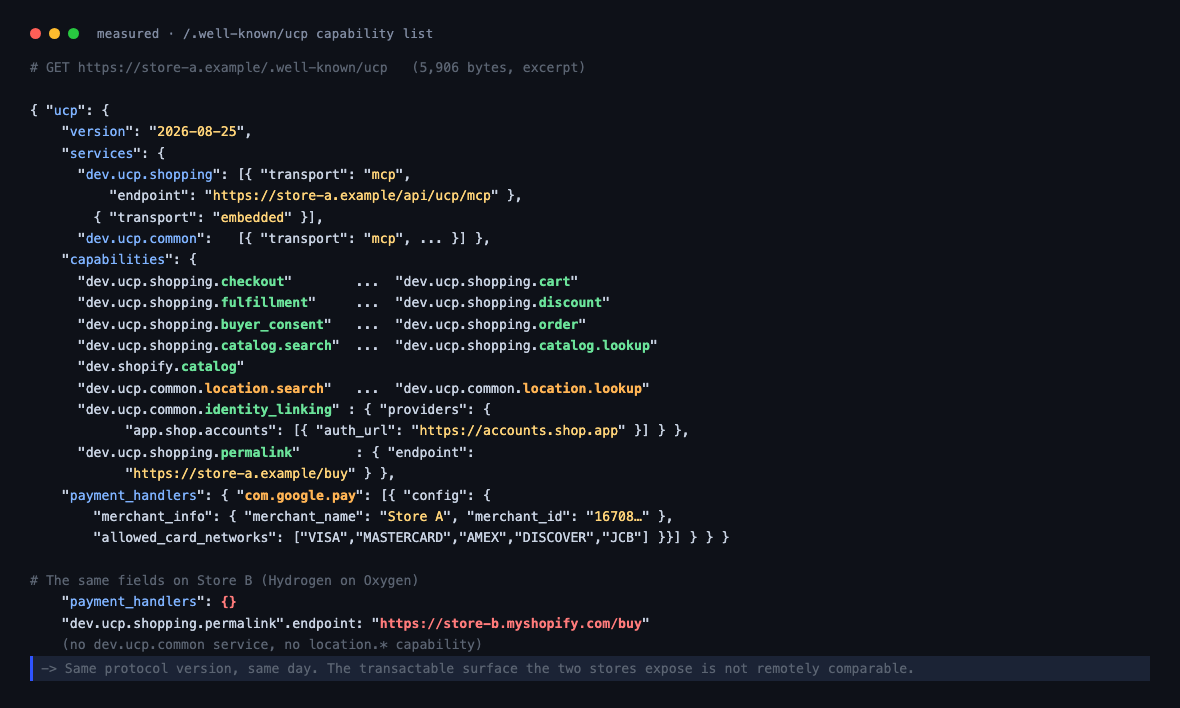The image size is (1180, 708).
Task: Click the yellow minimize window dot
Action: 54,33
